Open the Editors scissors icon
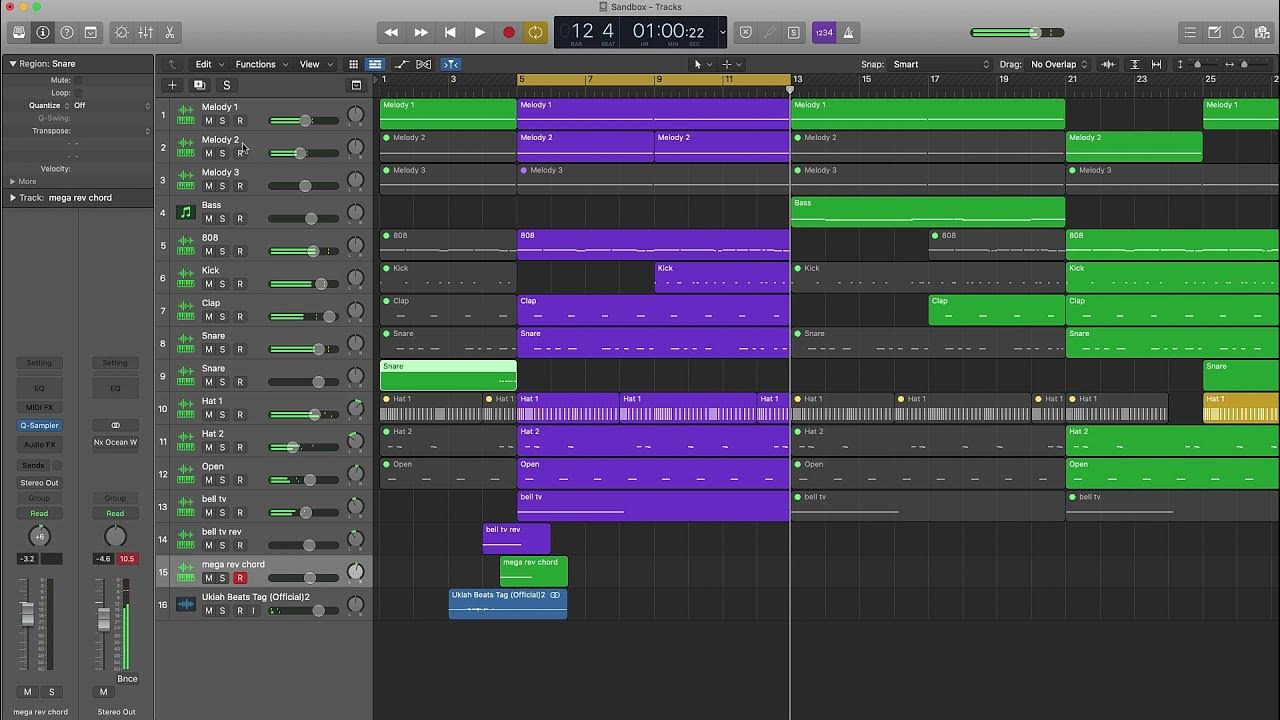 pos(170,32)
